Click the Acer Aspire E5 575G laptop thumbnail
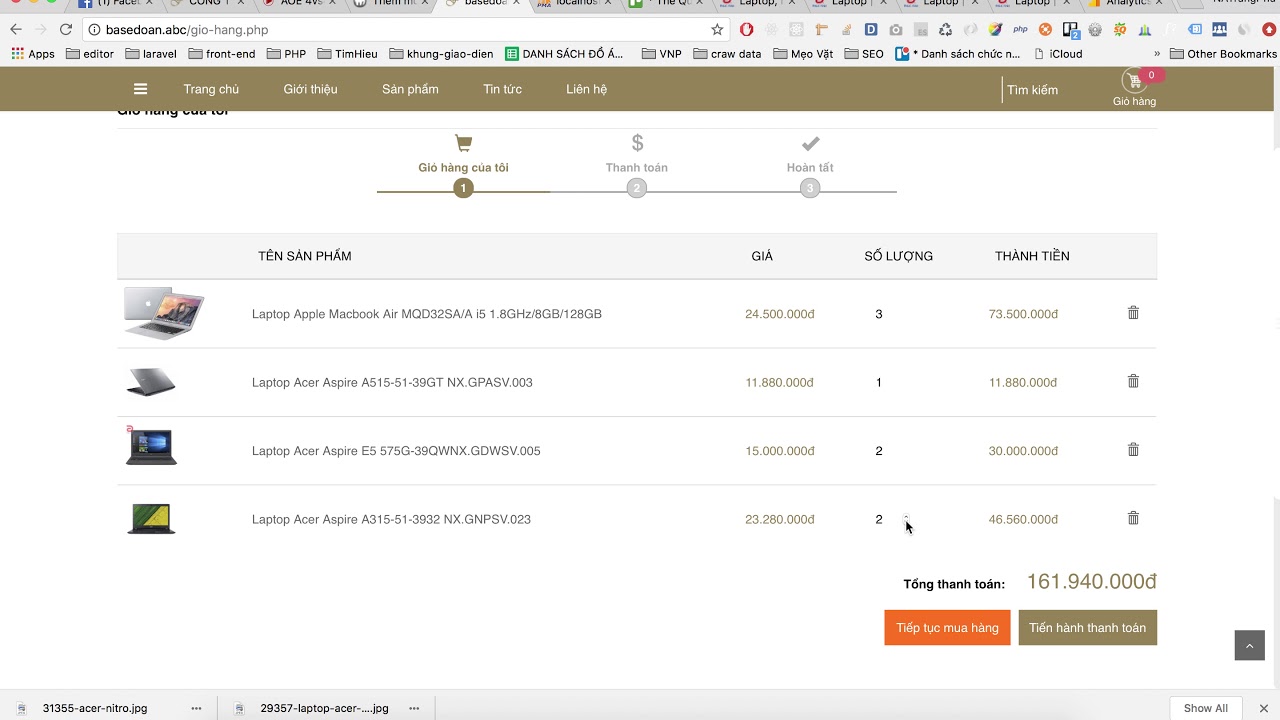Viewport: 1280px width, 720px height. (151, 446)
